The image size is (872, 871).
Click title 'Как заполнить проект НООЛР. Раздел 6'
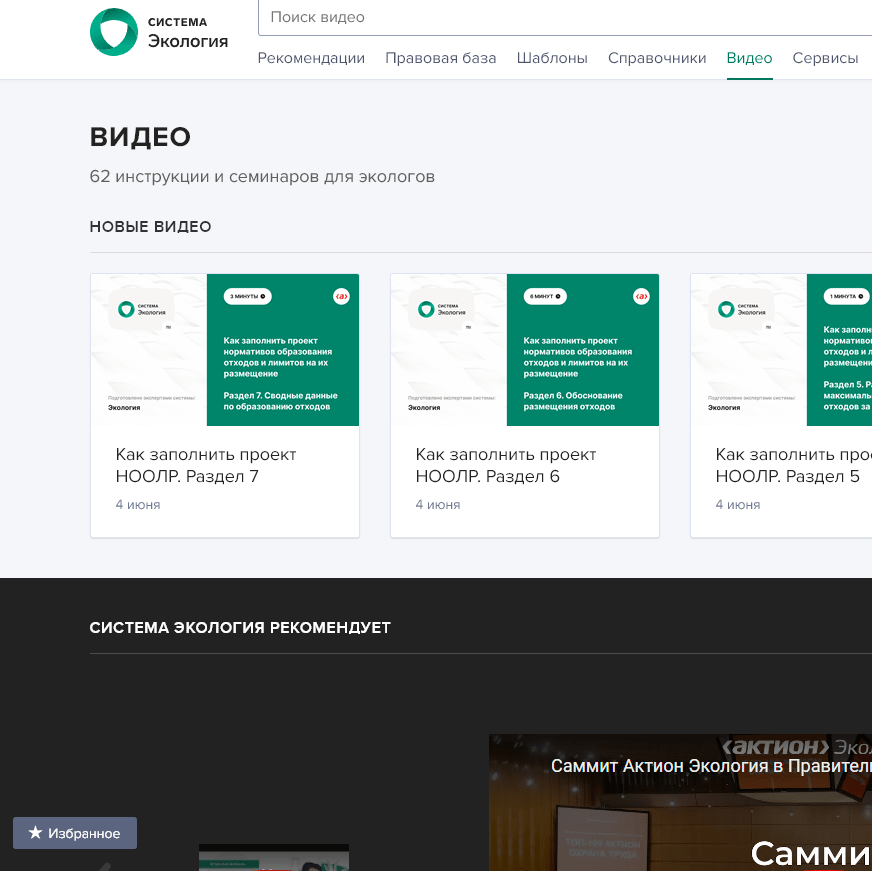click(x=506, y=465)
